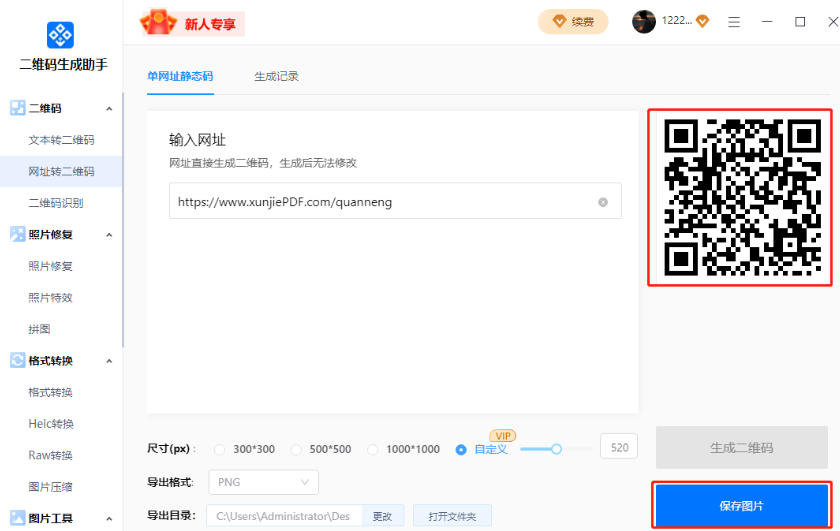The width and height of the screenshot is (840, 531).
Task: Collapse the 格式转换 sidebar section
Action: [109, 361]
